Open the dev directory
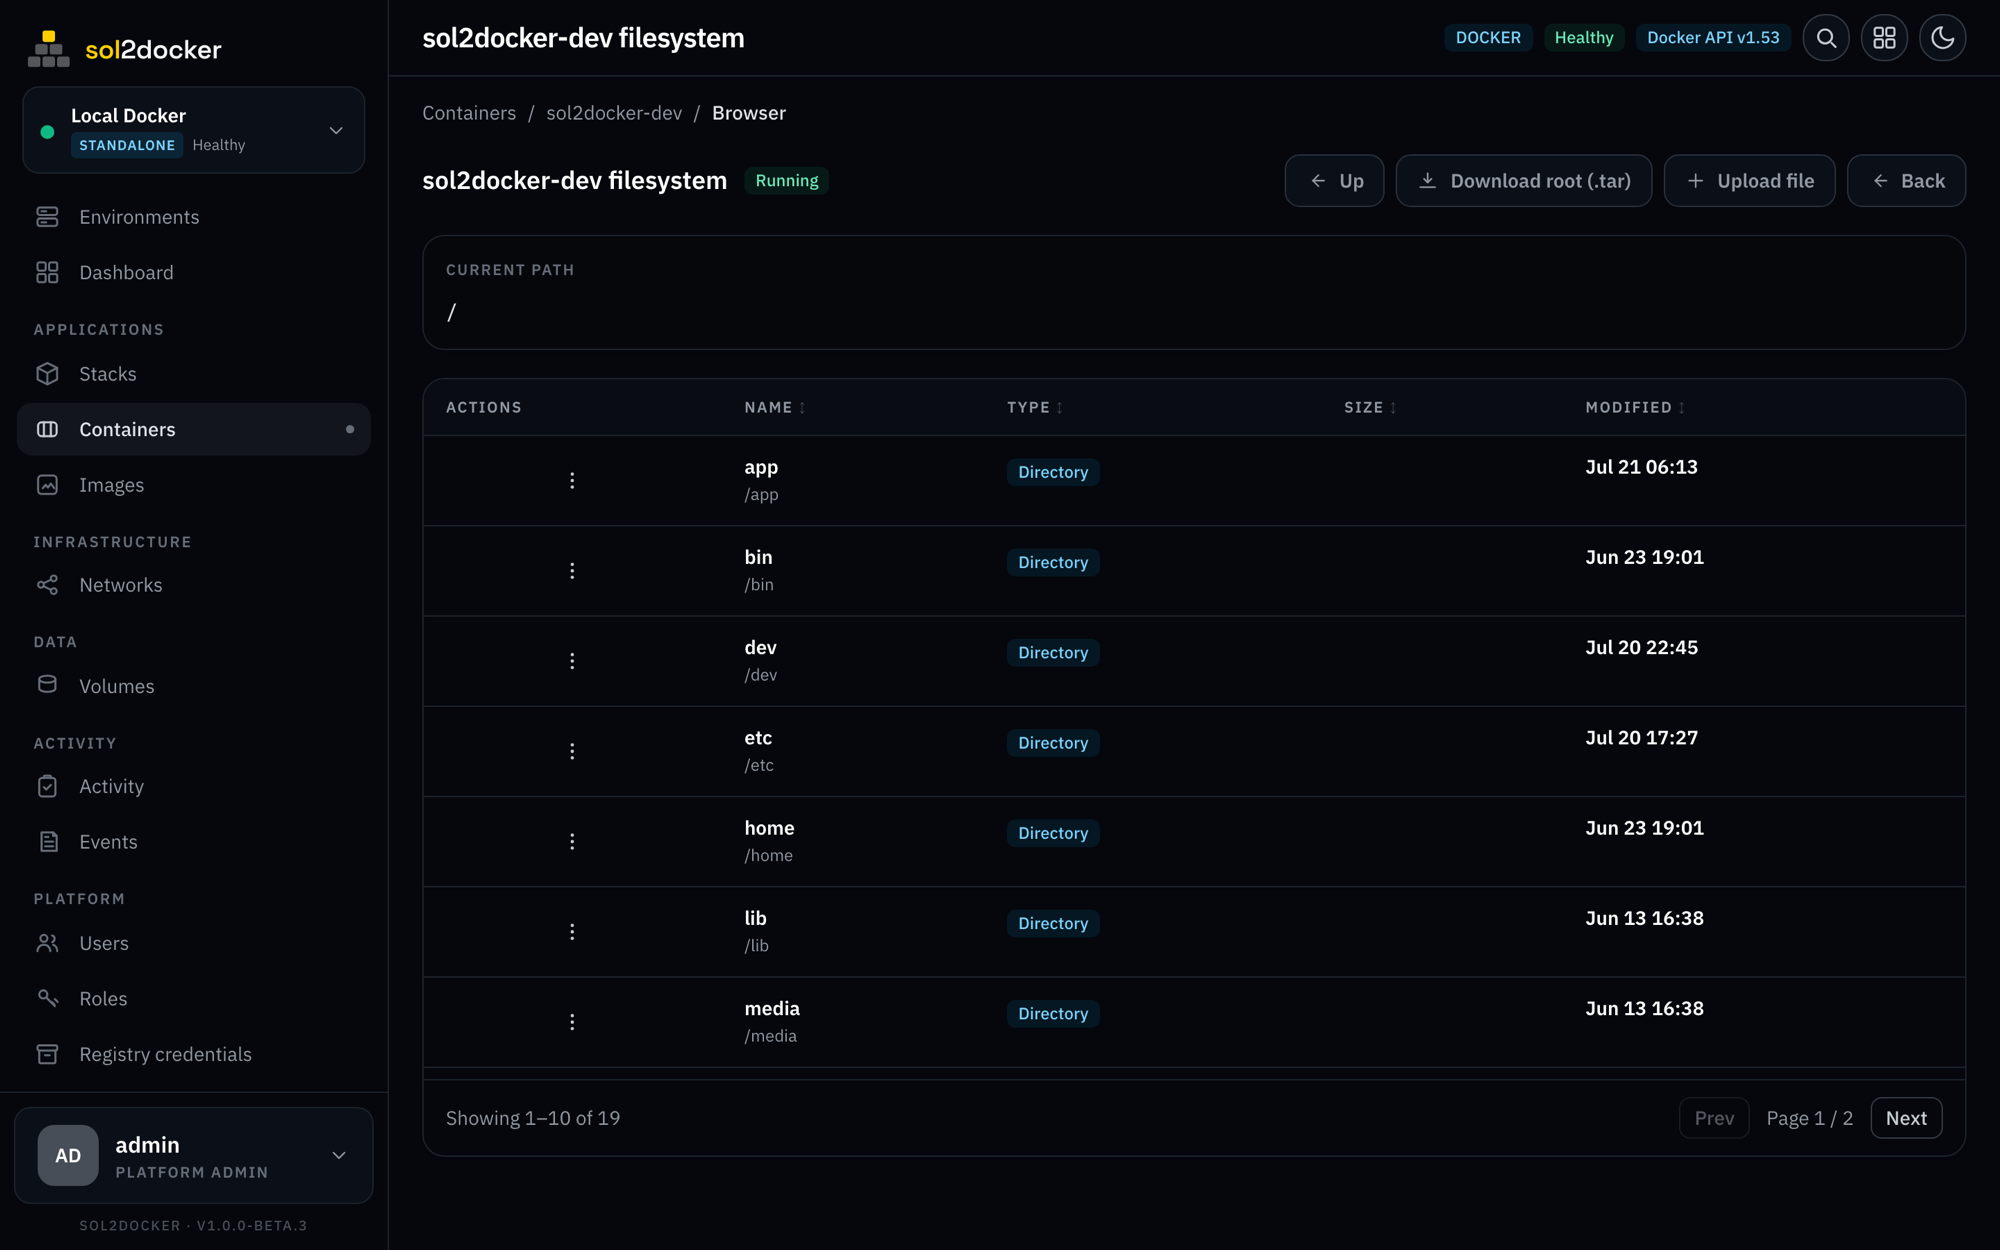This screenshot has height=1250, width=2000. click(x=760, y=648)
